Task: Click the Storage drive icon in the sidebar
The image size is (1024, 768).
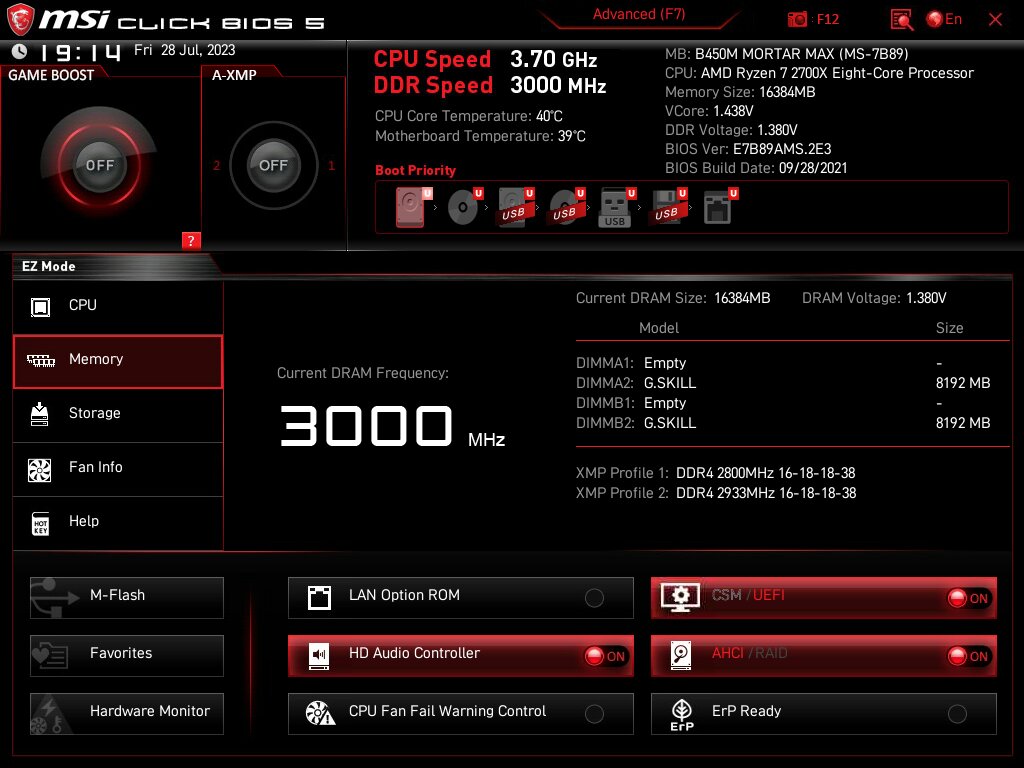Action: pyautogui.click(x=40, y=414)
